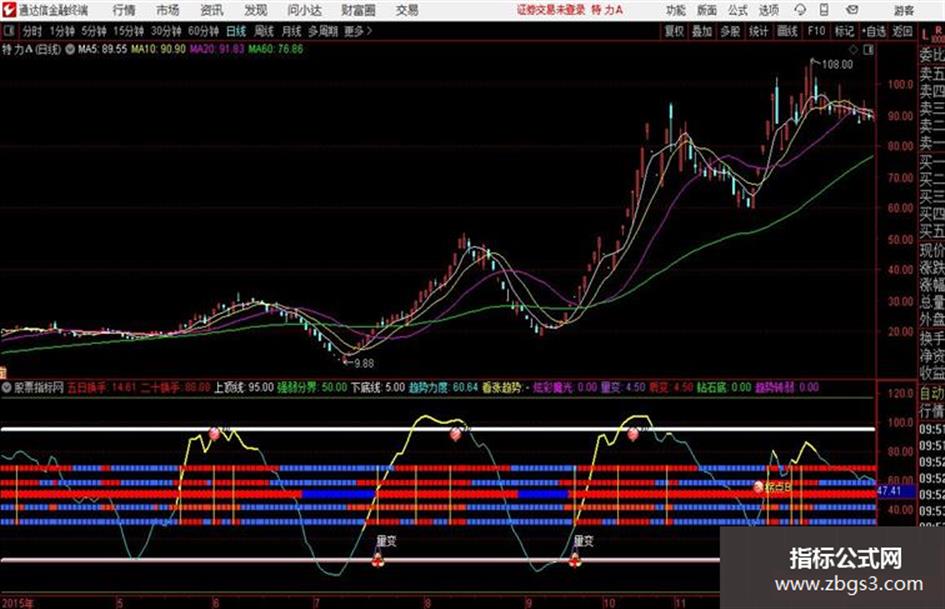The width and height of the screenshot is (945, 609).
Task: Open the 功能 menu
Action: pyautogui.click(x=676, y=10)
